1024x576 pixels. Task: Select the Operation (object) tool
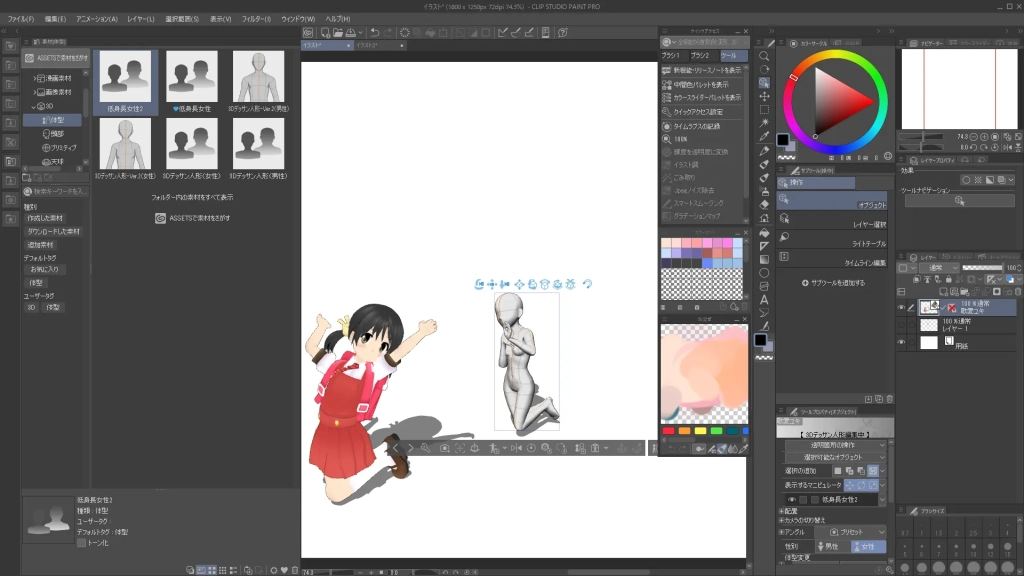click(x=764, y=82)
